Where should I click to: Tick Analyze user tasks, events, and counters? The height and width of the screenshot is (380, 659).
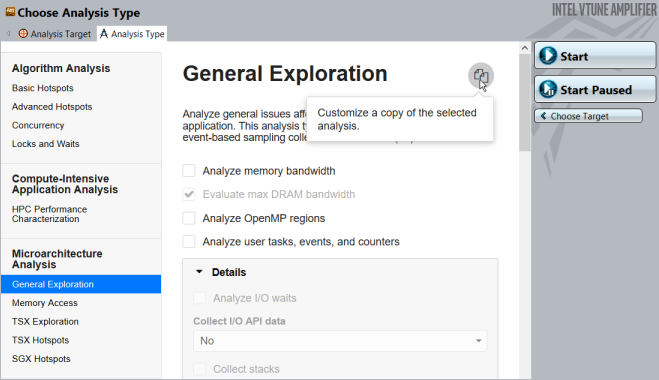tap(189, 242)
